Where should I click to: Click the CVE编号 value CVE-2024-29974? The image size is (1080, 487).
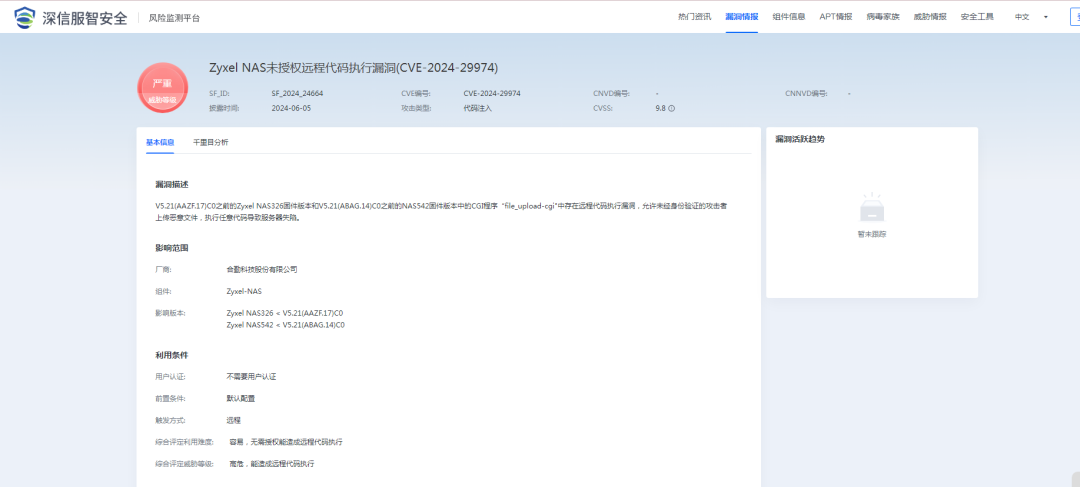(492, 93)
